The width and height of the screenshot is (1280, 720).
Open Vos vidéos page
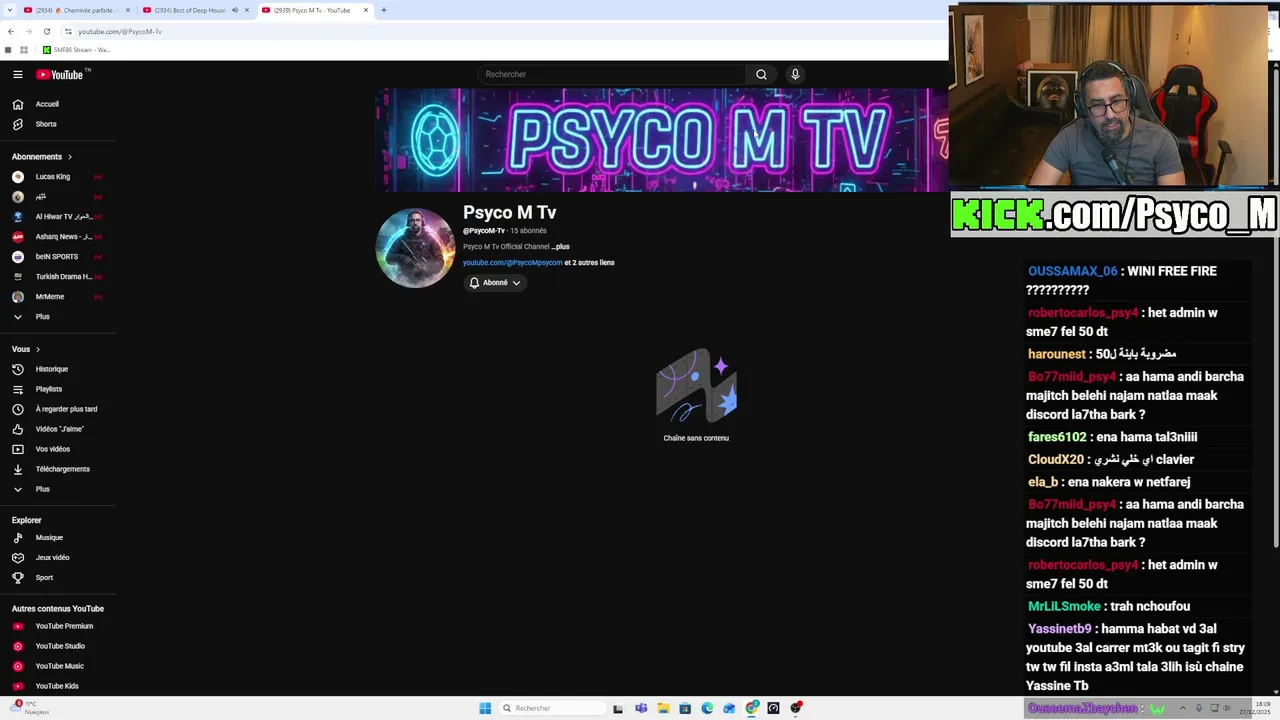pyautogui.click(x=53, y=449)
